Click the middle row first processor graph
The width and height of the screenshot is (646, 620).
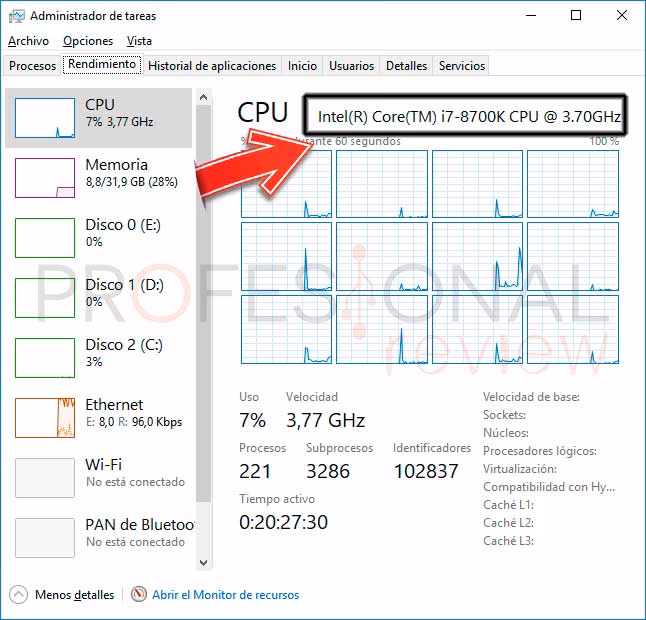click(x=286, y=257)
